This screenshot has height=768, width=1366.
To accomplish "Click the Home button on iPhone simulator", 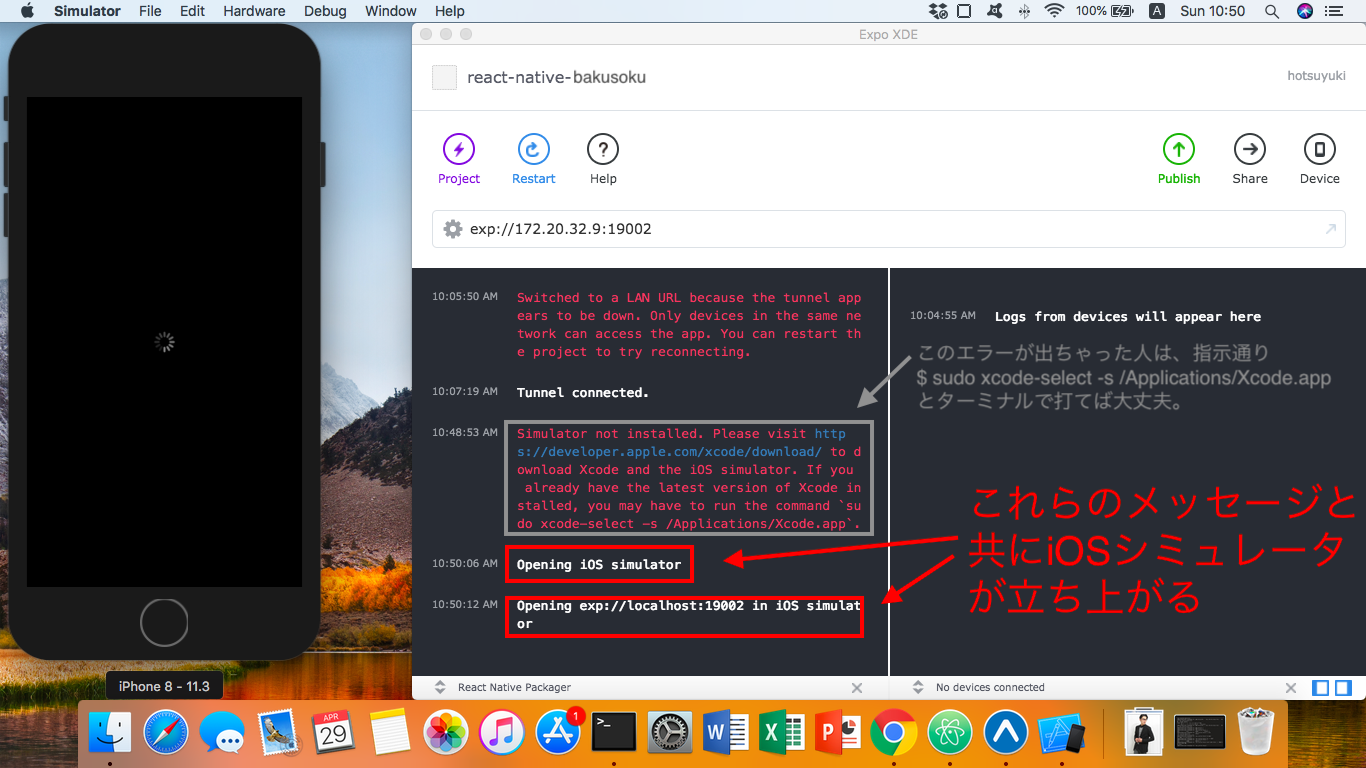I will pyautogui.click(x=164, y=623).
